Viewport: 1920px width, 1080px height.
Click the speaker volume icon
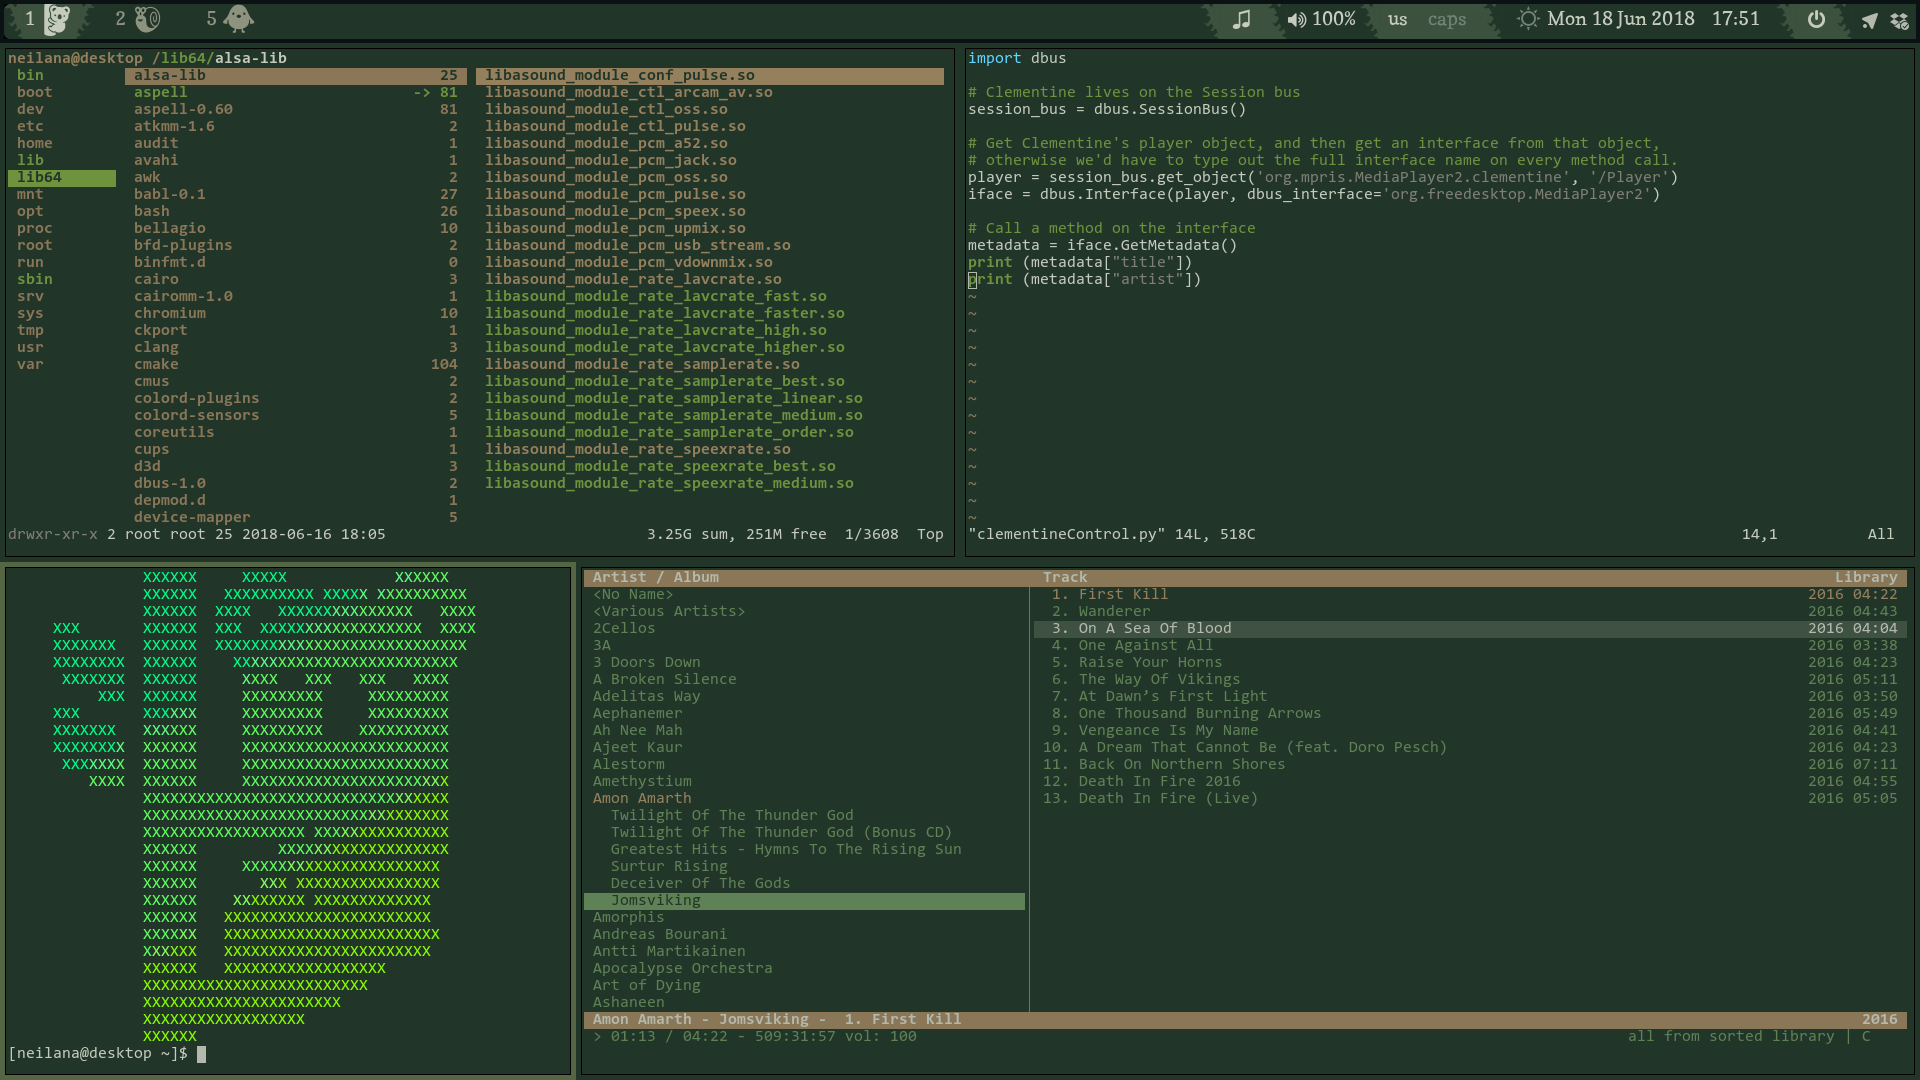[x=1297, y=19]
